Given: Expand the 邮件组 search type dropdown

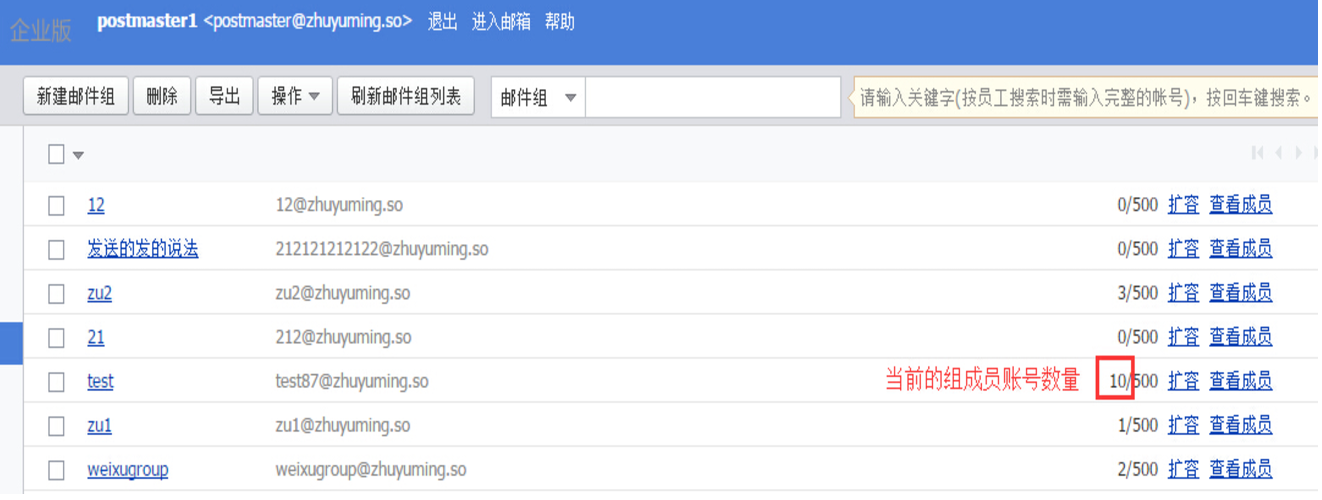Looking at the screenshot, I should [x=538, y=97].
